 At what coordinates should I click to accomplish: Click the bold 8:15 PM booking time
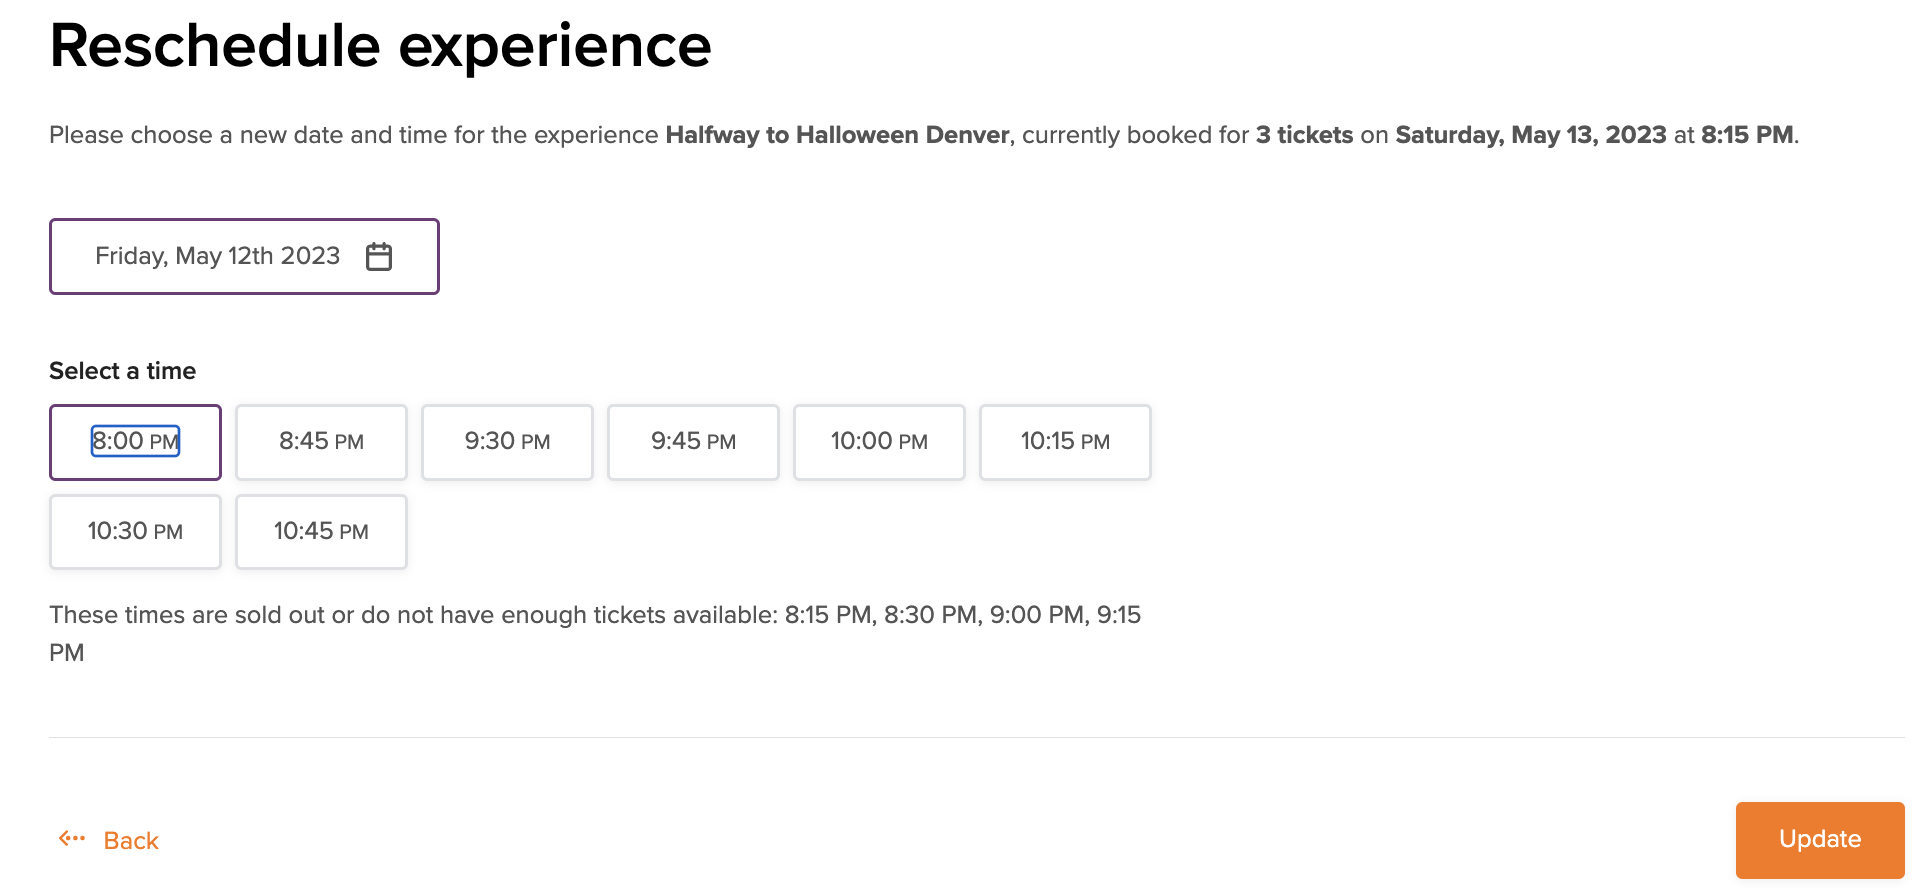point(1747,135)
